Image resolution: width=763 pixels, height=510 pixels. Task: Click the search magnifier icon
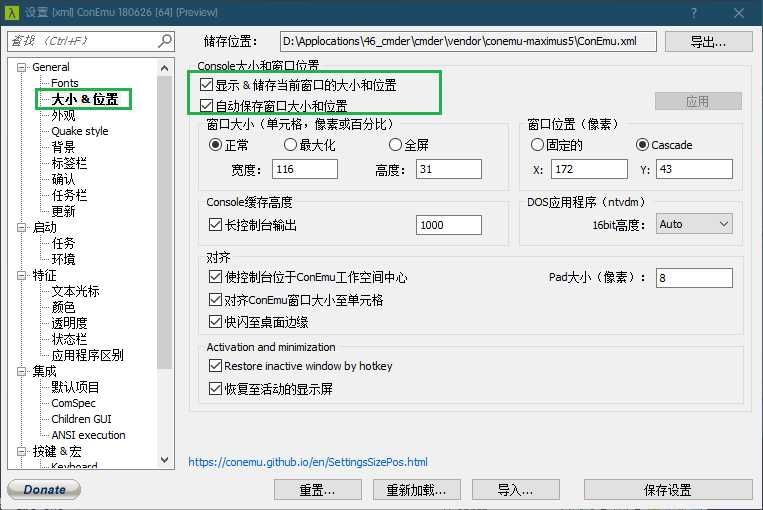click(165, 41)
